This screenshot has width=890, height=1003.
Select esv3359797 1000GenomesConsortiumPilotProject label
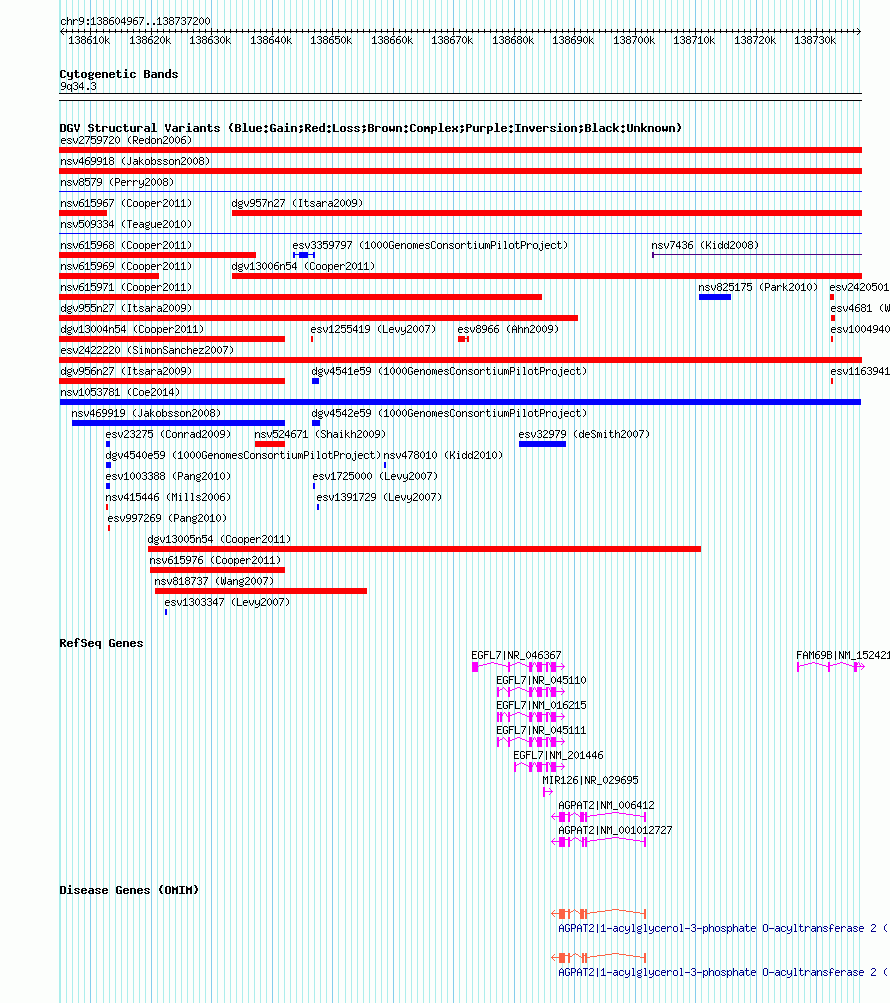[x=430, y=246]
